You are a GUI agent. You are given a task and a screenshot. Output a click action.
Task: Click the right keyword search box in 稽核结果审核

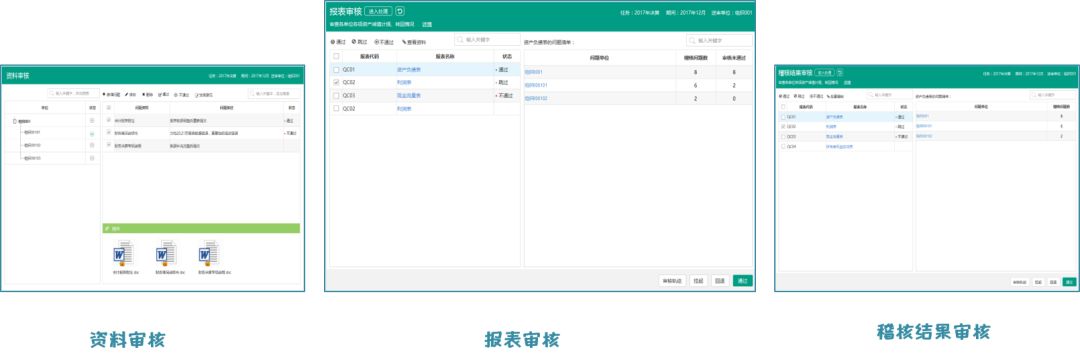1052,95
